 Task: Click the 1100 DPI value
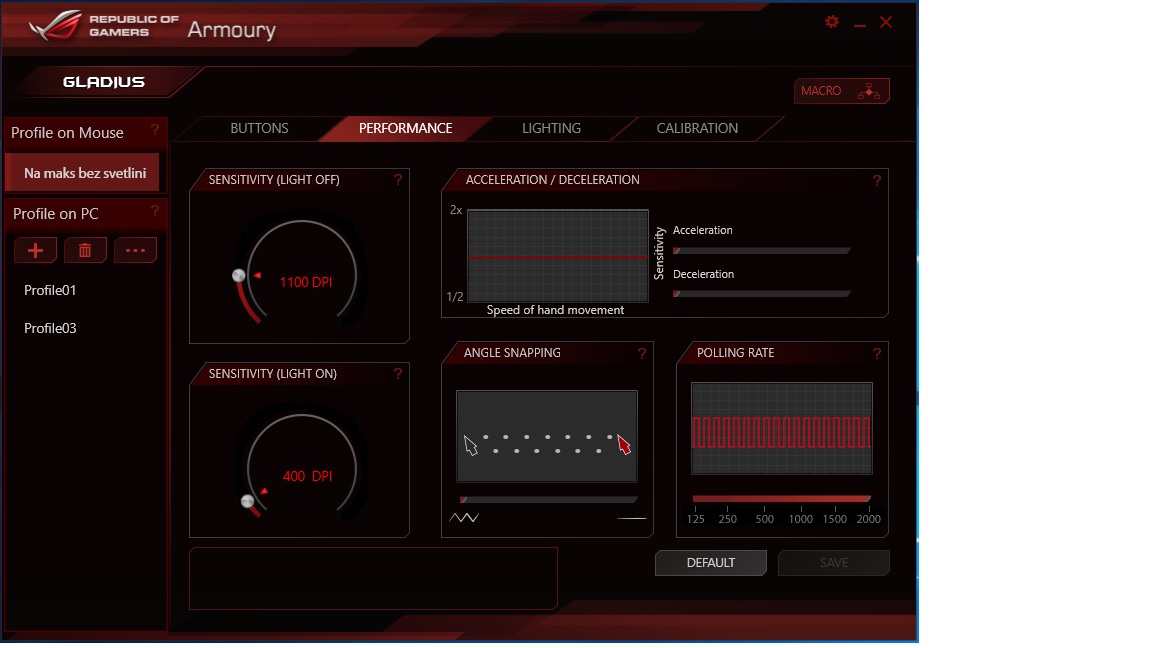pyautogui.click(x=306, y=282)
